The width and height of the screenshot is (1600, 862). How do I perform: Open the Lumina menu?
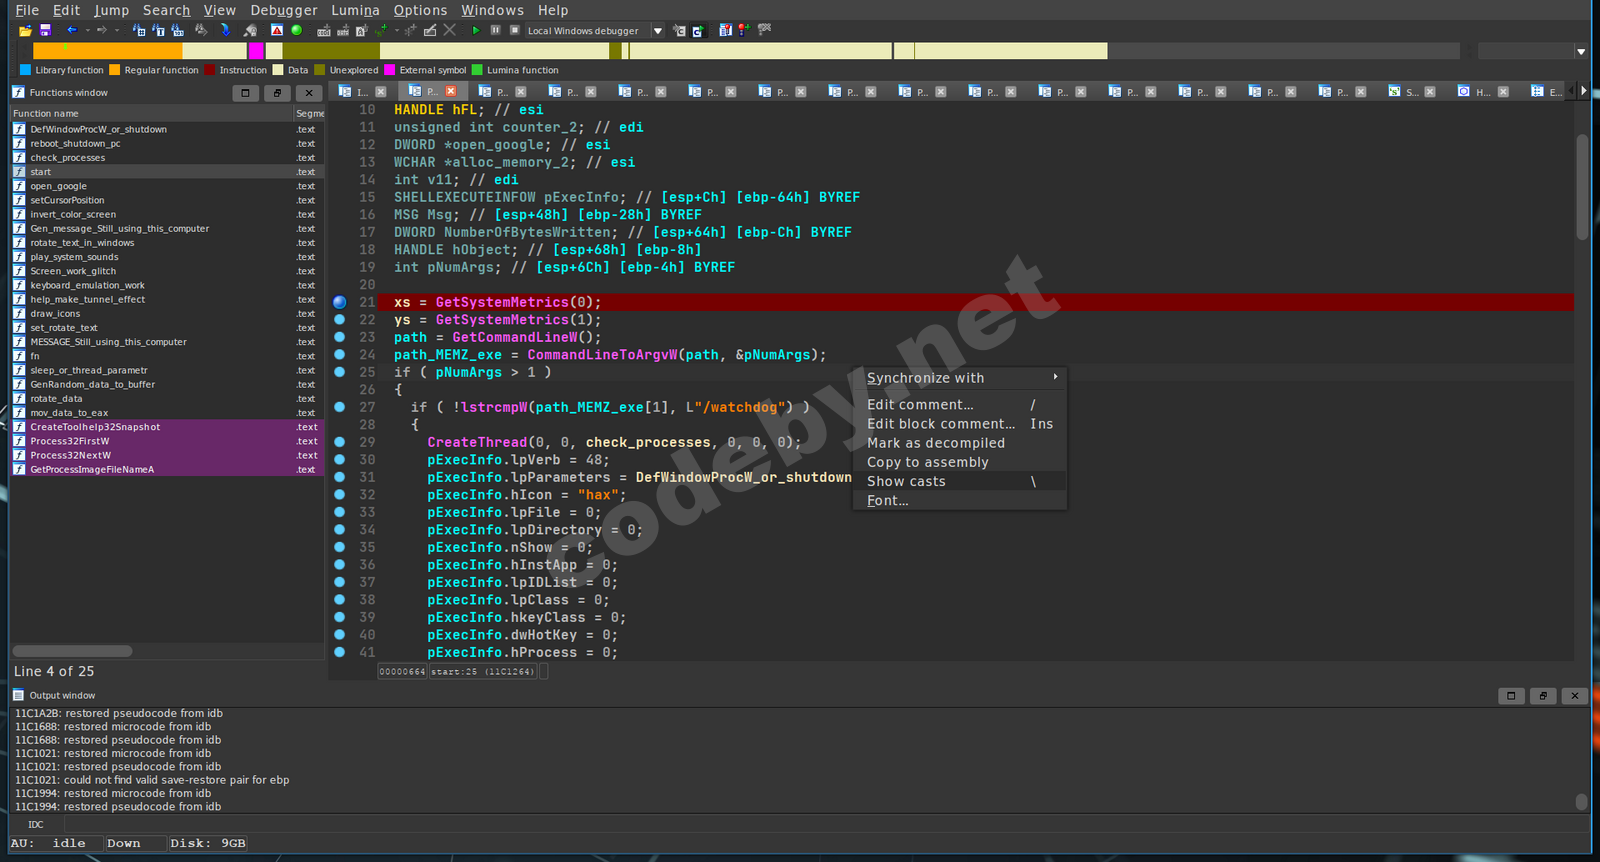pos(356,10)
